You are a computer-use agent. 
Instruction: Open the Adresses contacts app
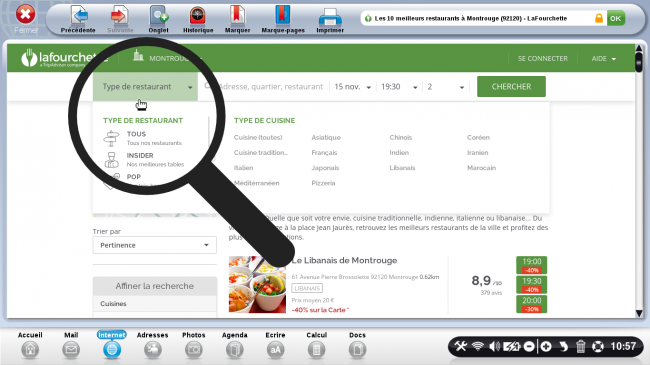click(153, 346)
